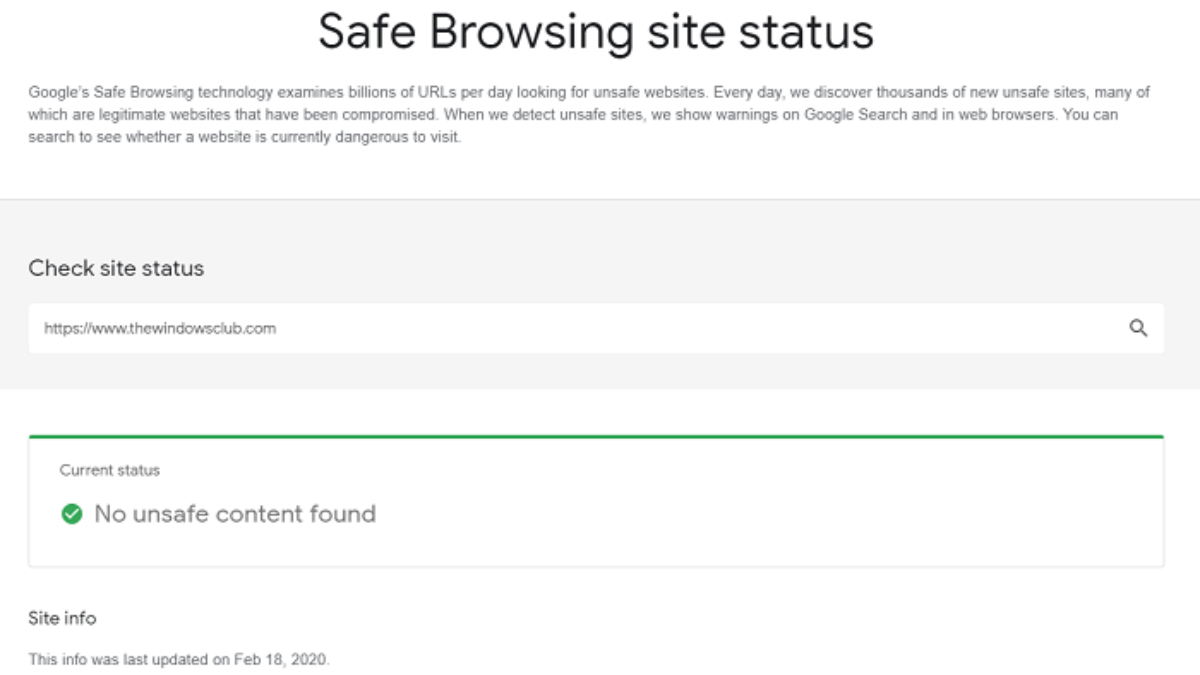Click the "Current status" label
The height and width of the screenshot is (675, 1200).
(x=110, y=470)
